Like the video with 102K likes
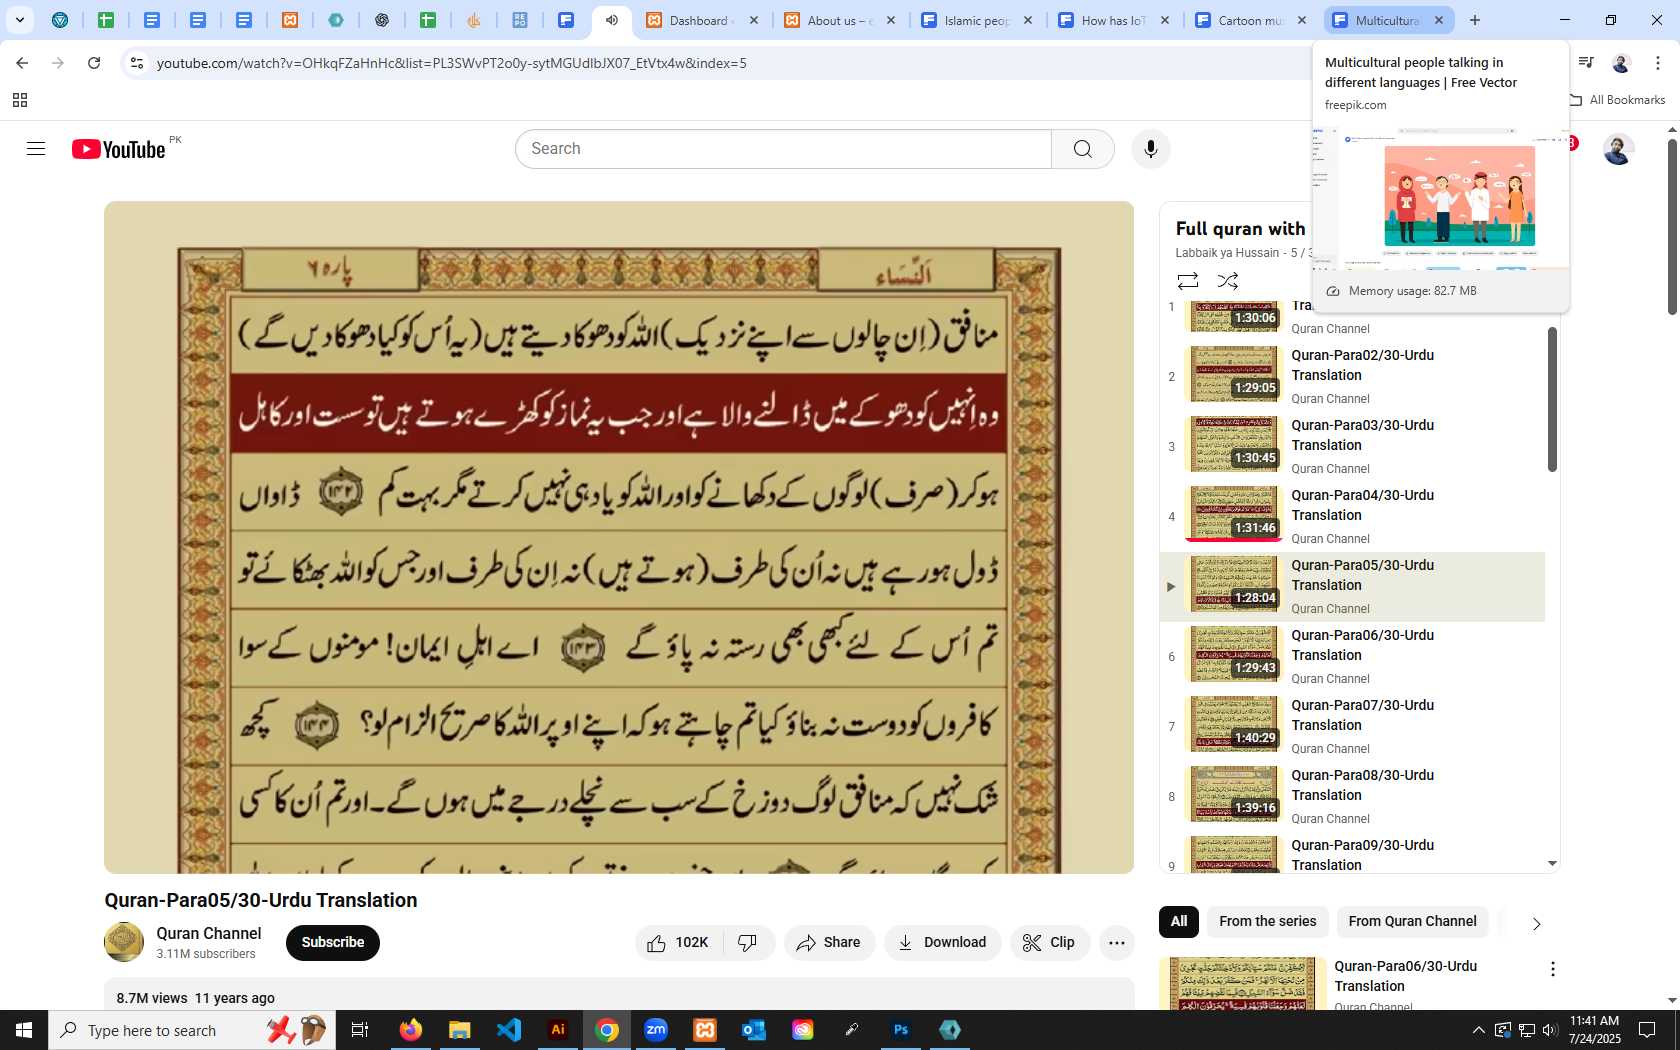Screen dimensions: 1680x1050 click(x=679, y=943)
